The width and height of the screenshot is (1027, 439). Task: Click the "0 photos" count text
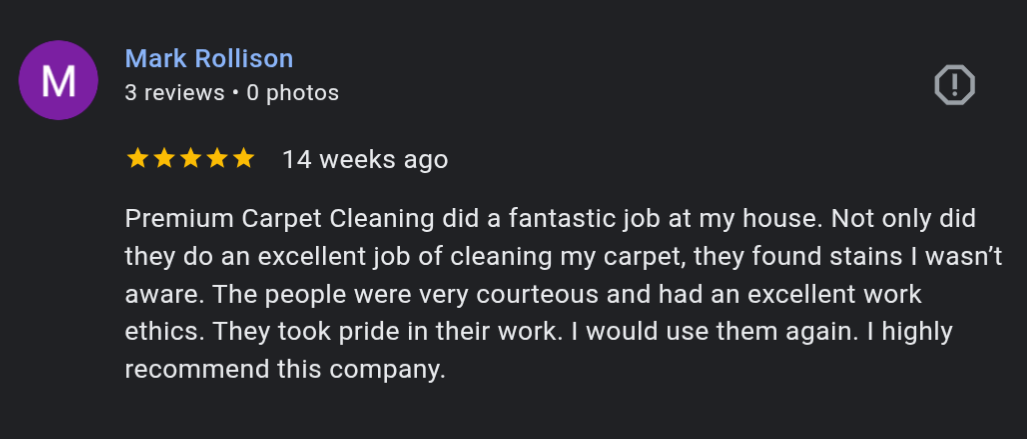pyautogui.click(x=292, y=93)
